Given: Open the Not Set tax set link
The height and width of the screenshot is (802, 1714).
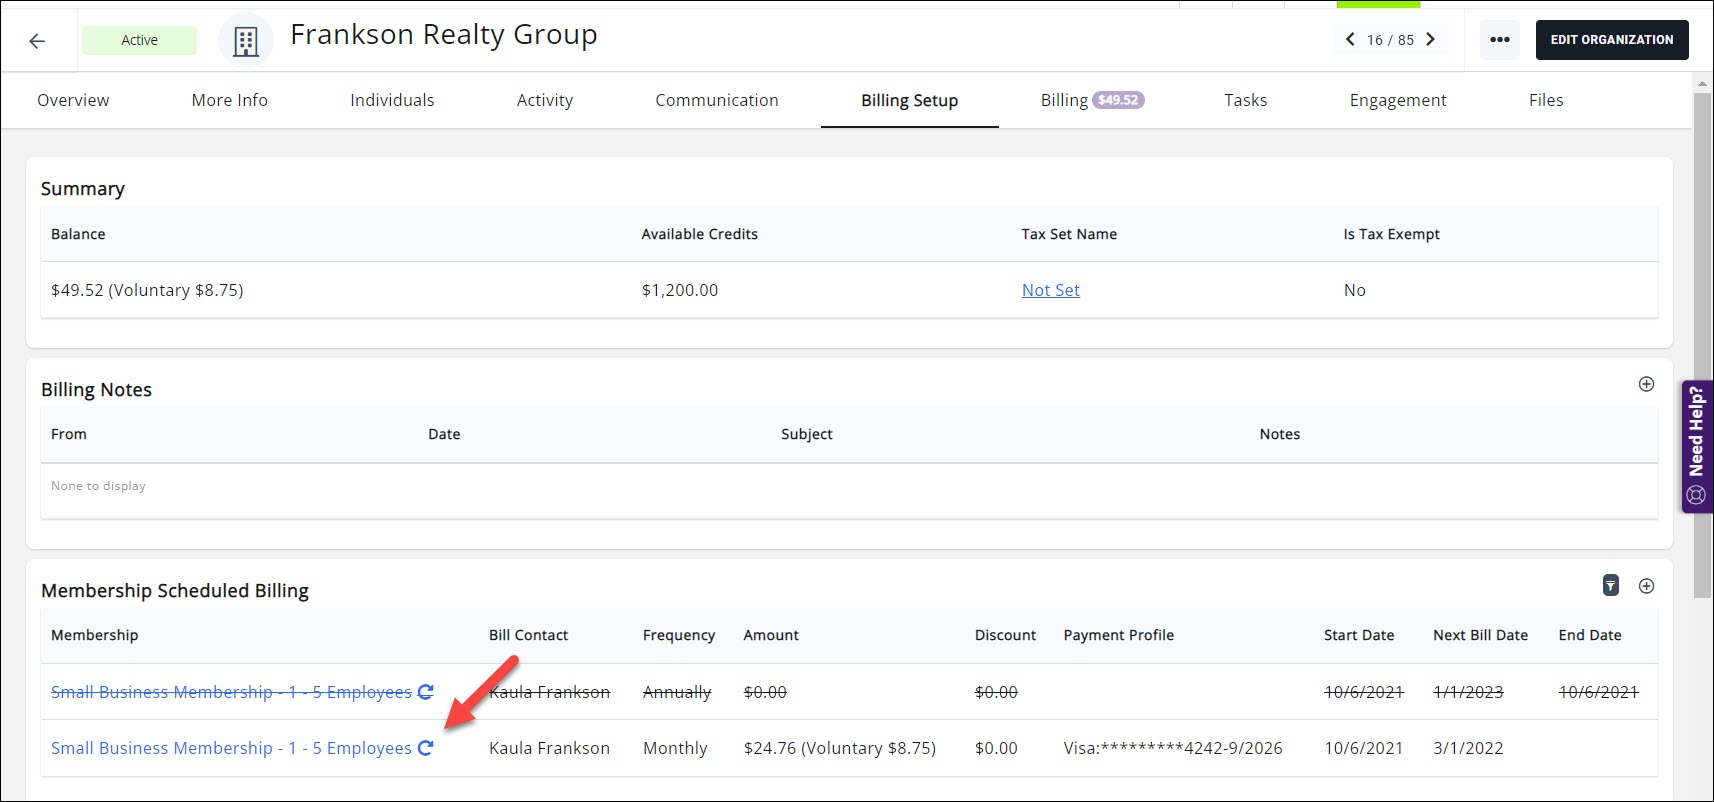Looking at the screenshot, I should 1050,290.
